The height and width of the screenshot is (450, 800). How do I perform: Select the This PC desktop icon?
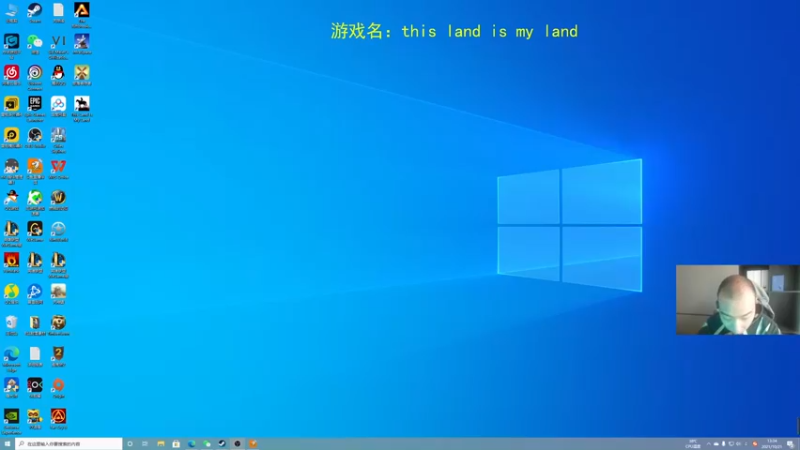[x=11, y=12]
